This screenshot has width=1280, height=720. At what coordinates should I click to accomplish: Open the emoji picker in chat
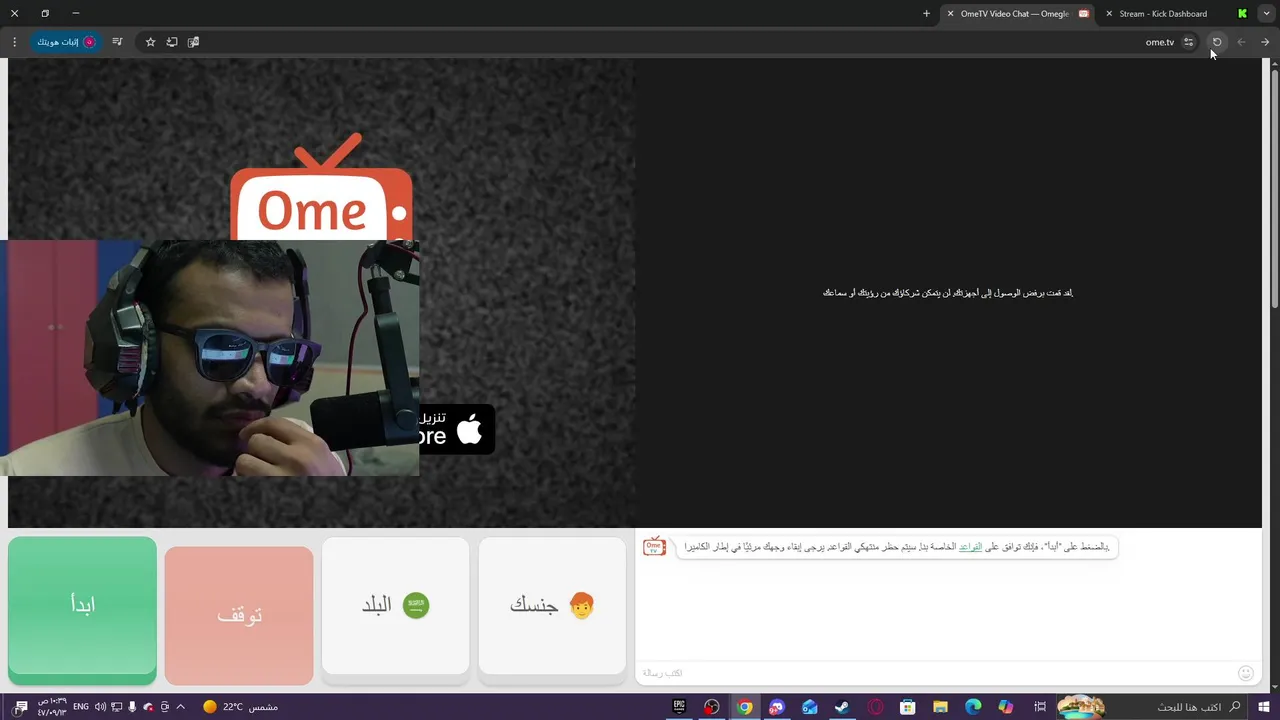pyautogui.click(x=1245, y=673)
